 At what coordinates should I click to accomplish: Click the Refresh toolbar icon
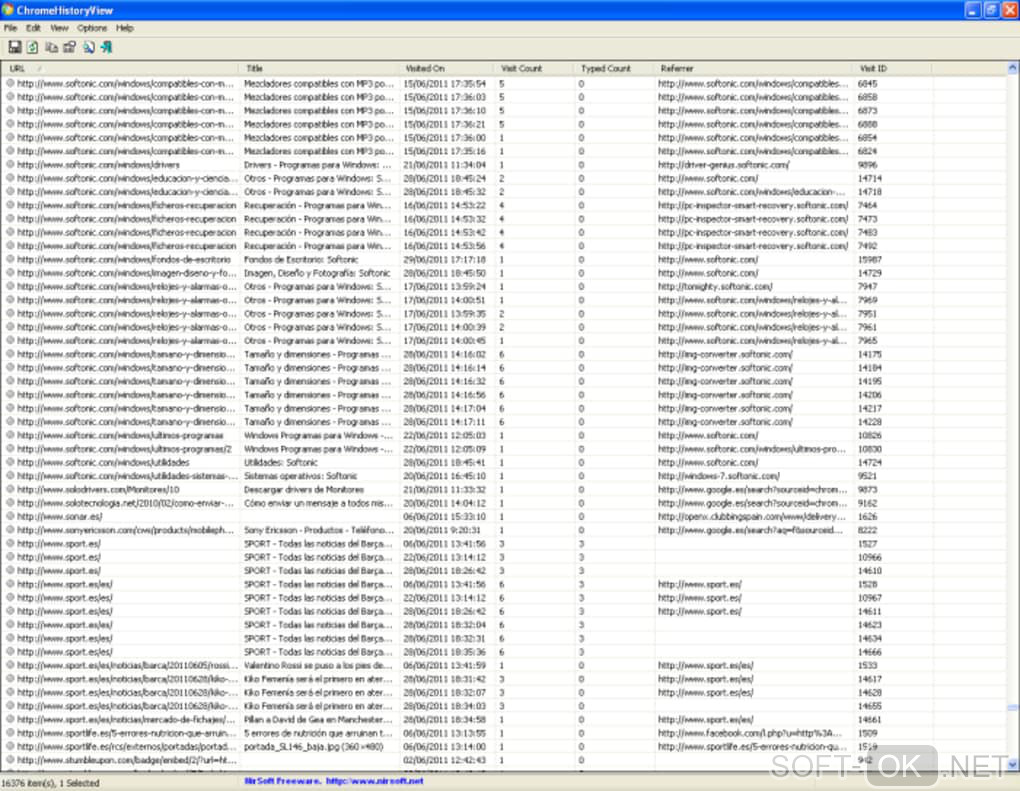33,47
